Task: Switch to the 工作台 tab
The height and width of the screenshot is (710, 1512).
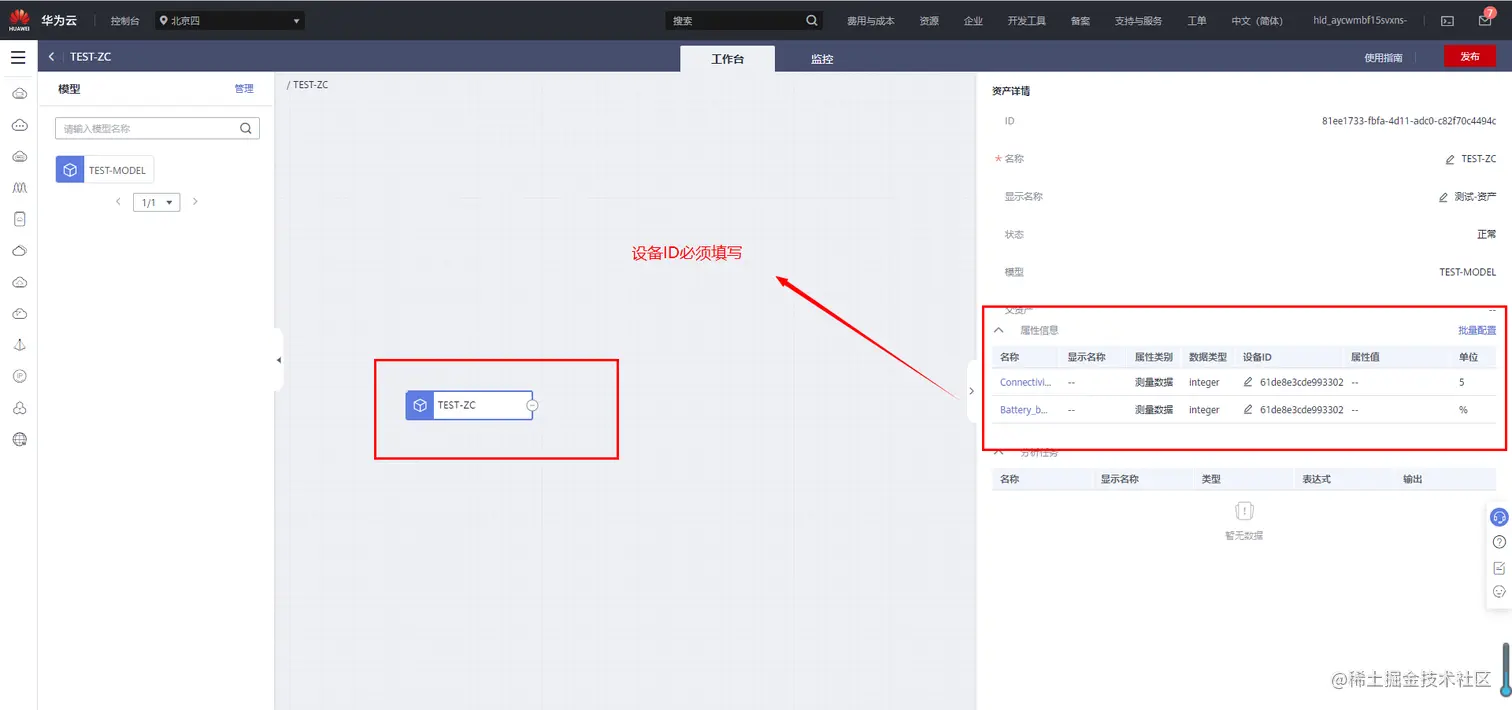Action: [x=728, y=59]
